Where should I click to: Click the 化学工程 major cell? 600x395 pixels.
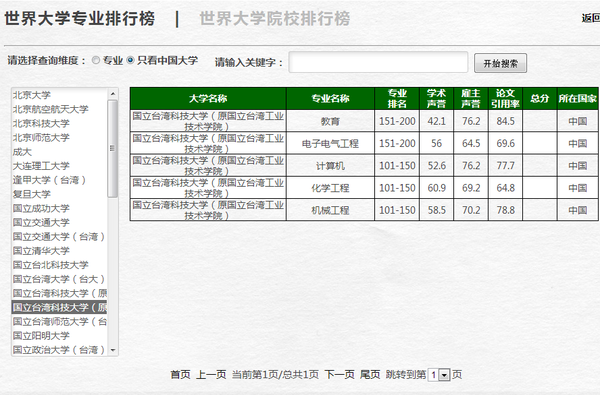(330, 188)
